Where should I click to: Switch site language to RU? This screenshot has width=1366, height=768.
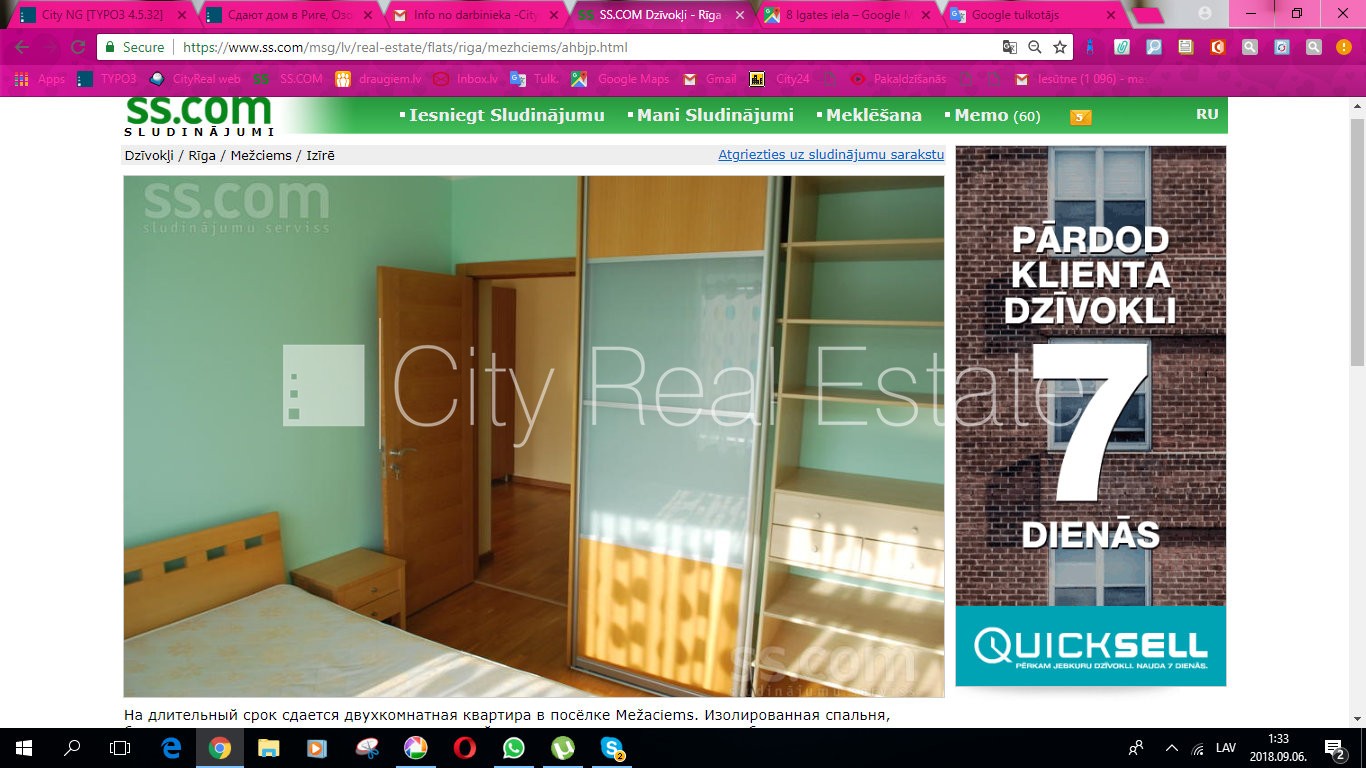(1207, 114)
